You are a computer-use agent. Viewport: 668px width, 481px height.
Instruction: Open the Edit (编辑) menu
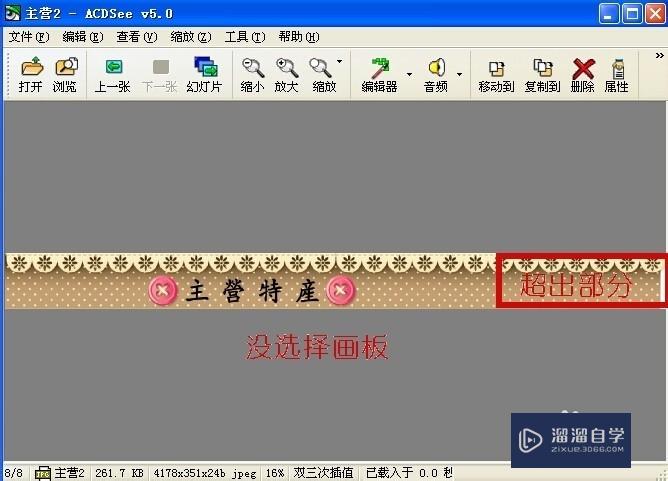(83, 37)
